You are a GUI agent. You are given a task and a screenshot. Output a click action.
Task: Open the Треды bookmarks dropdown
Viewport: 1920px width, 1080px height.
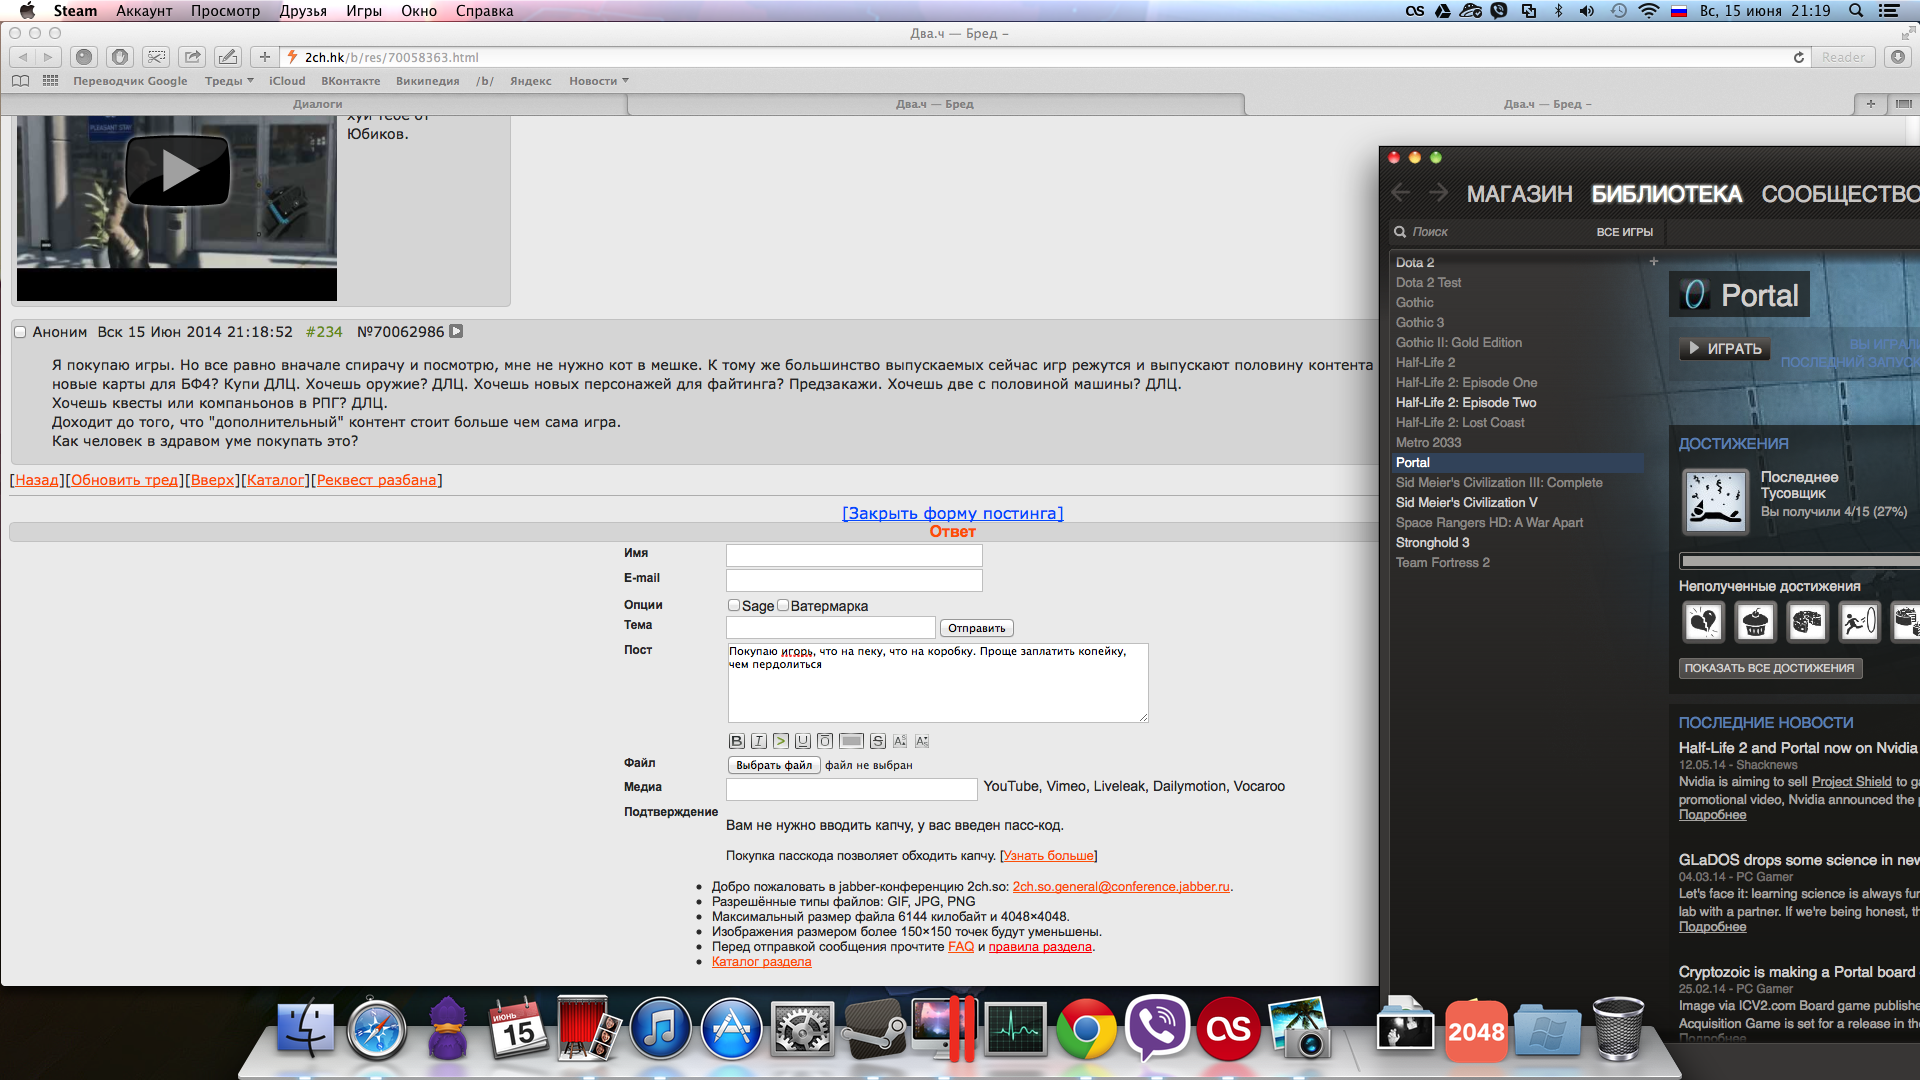[x=229, y=81]
